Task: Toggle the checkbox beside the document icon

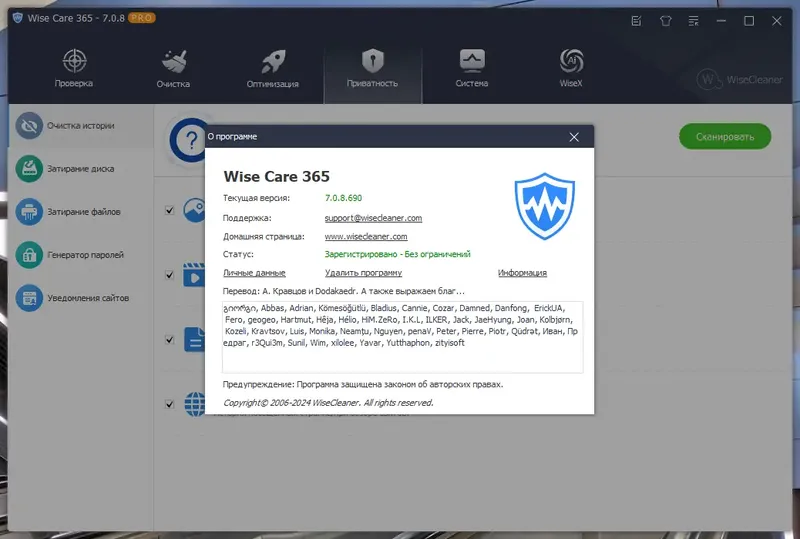Action: pyautogui.click(x=169, y=339)
